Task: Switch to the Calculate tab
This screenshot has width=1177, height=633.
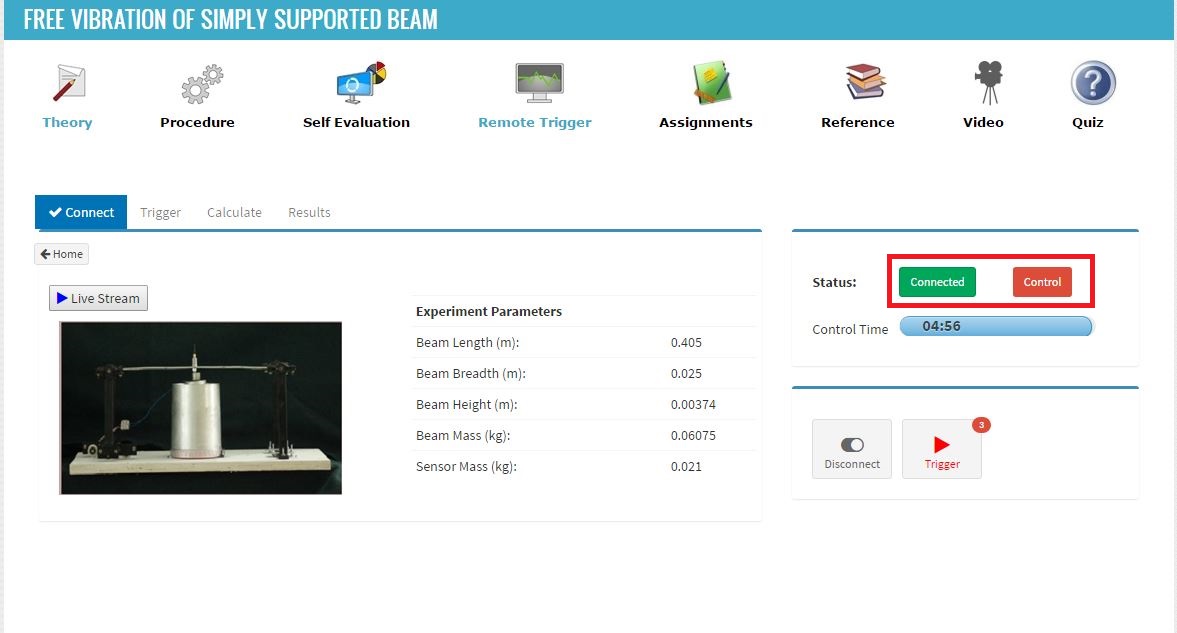Action: [234, 213]
